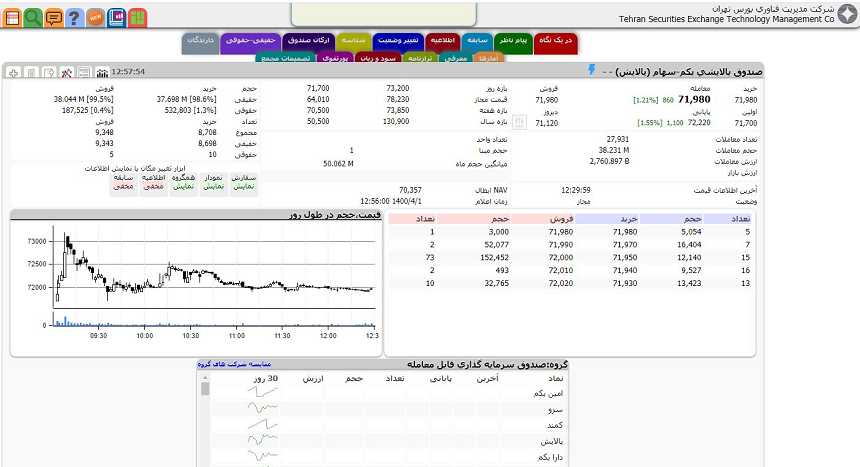Click the green magnifier search icon

coord(33,17)
